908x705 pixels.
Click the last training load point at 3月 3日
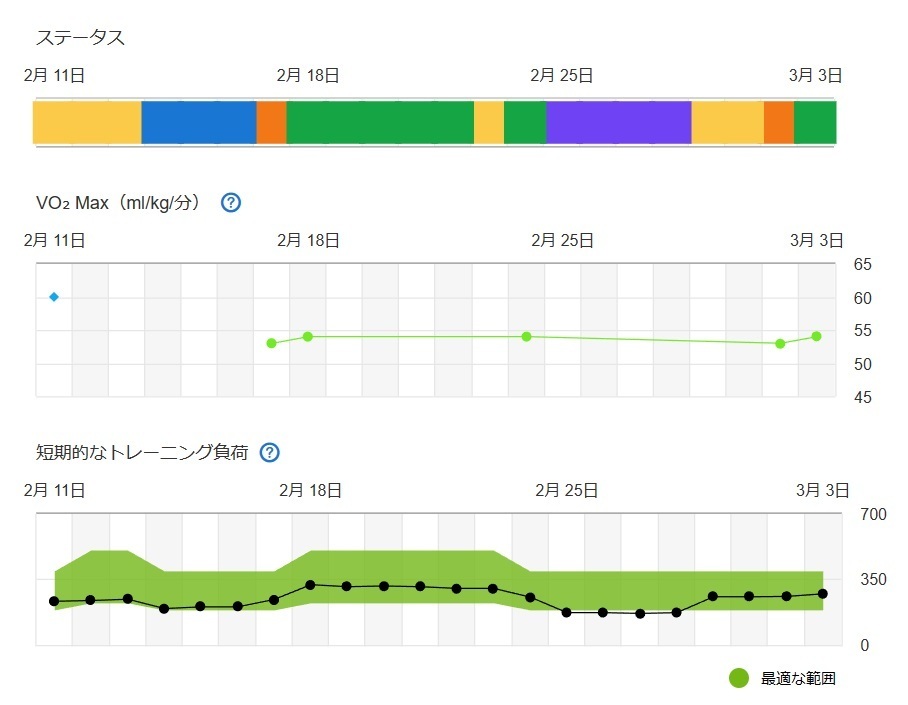[822, 594]
